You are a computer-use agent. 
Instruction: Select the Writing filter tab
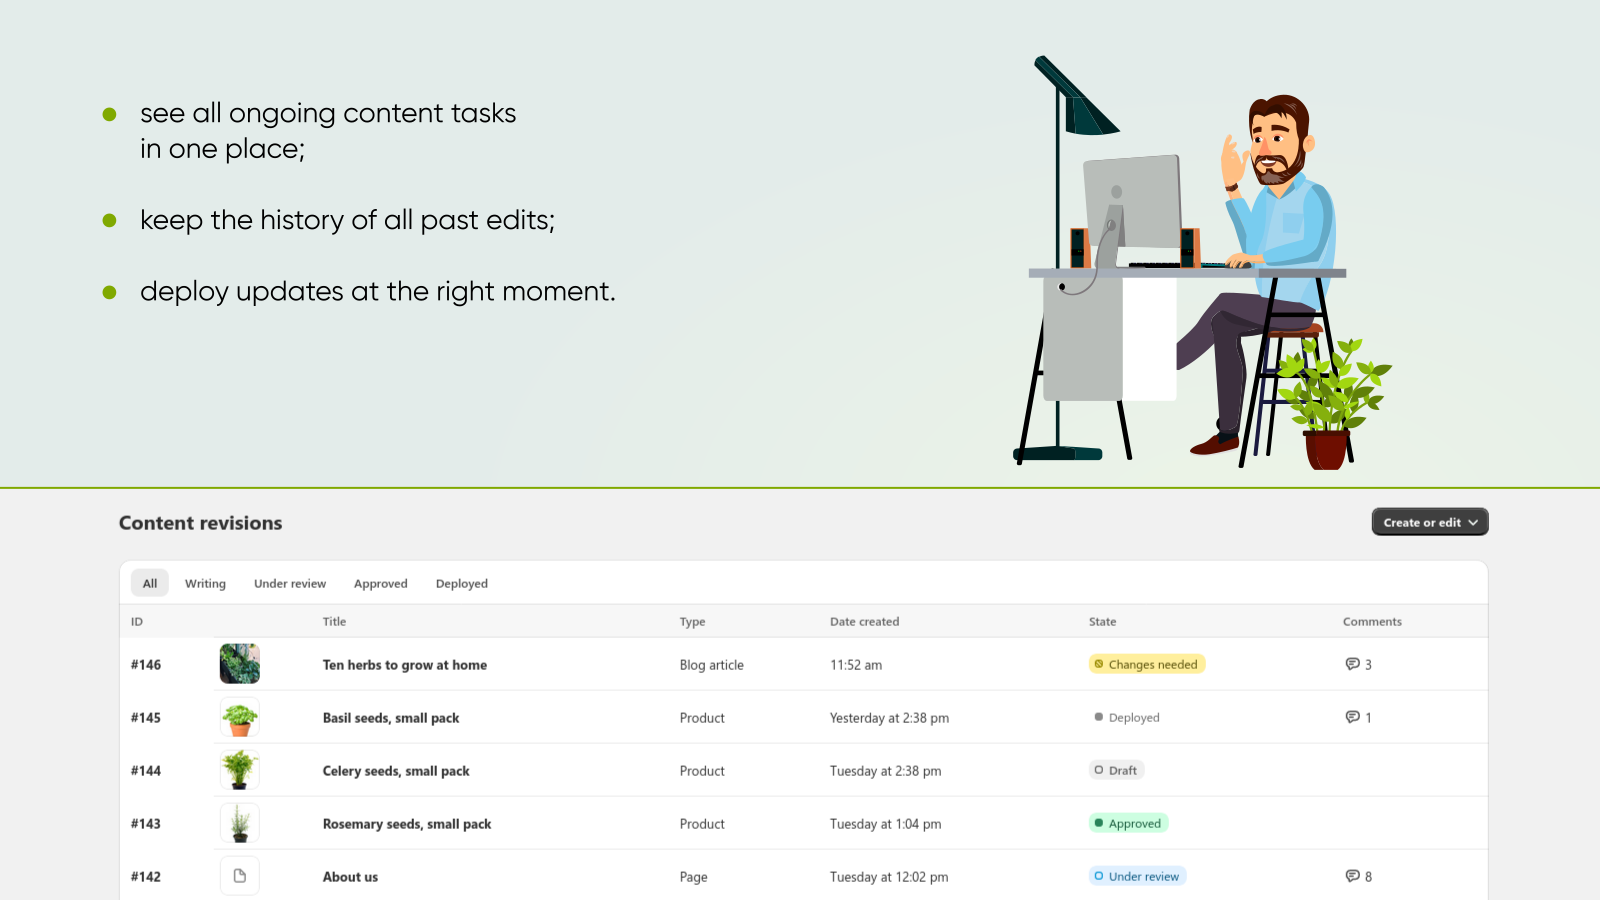(x=205, y=583)
